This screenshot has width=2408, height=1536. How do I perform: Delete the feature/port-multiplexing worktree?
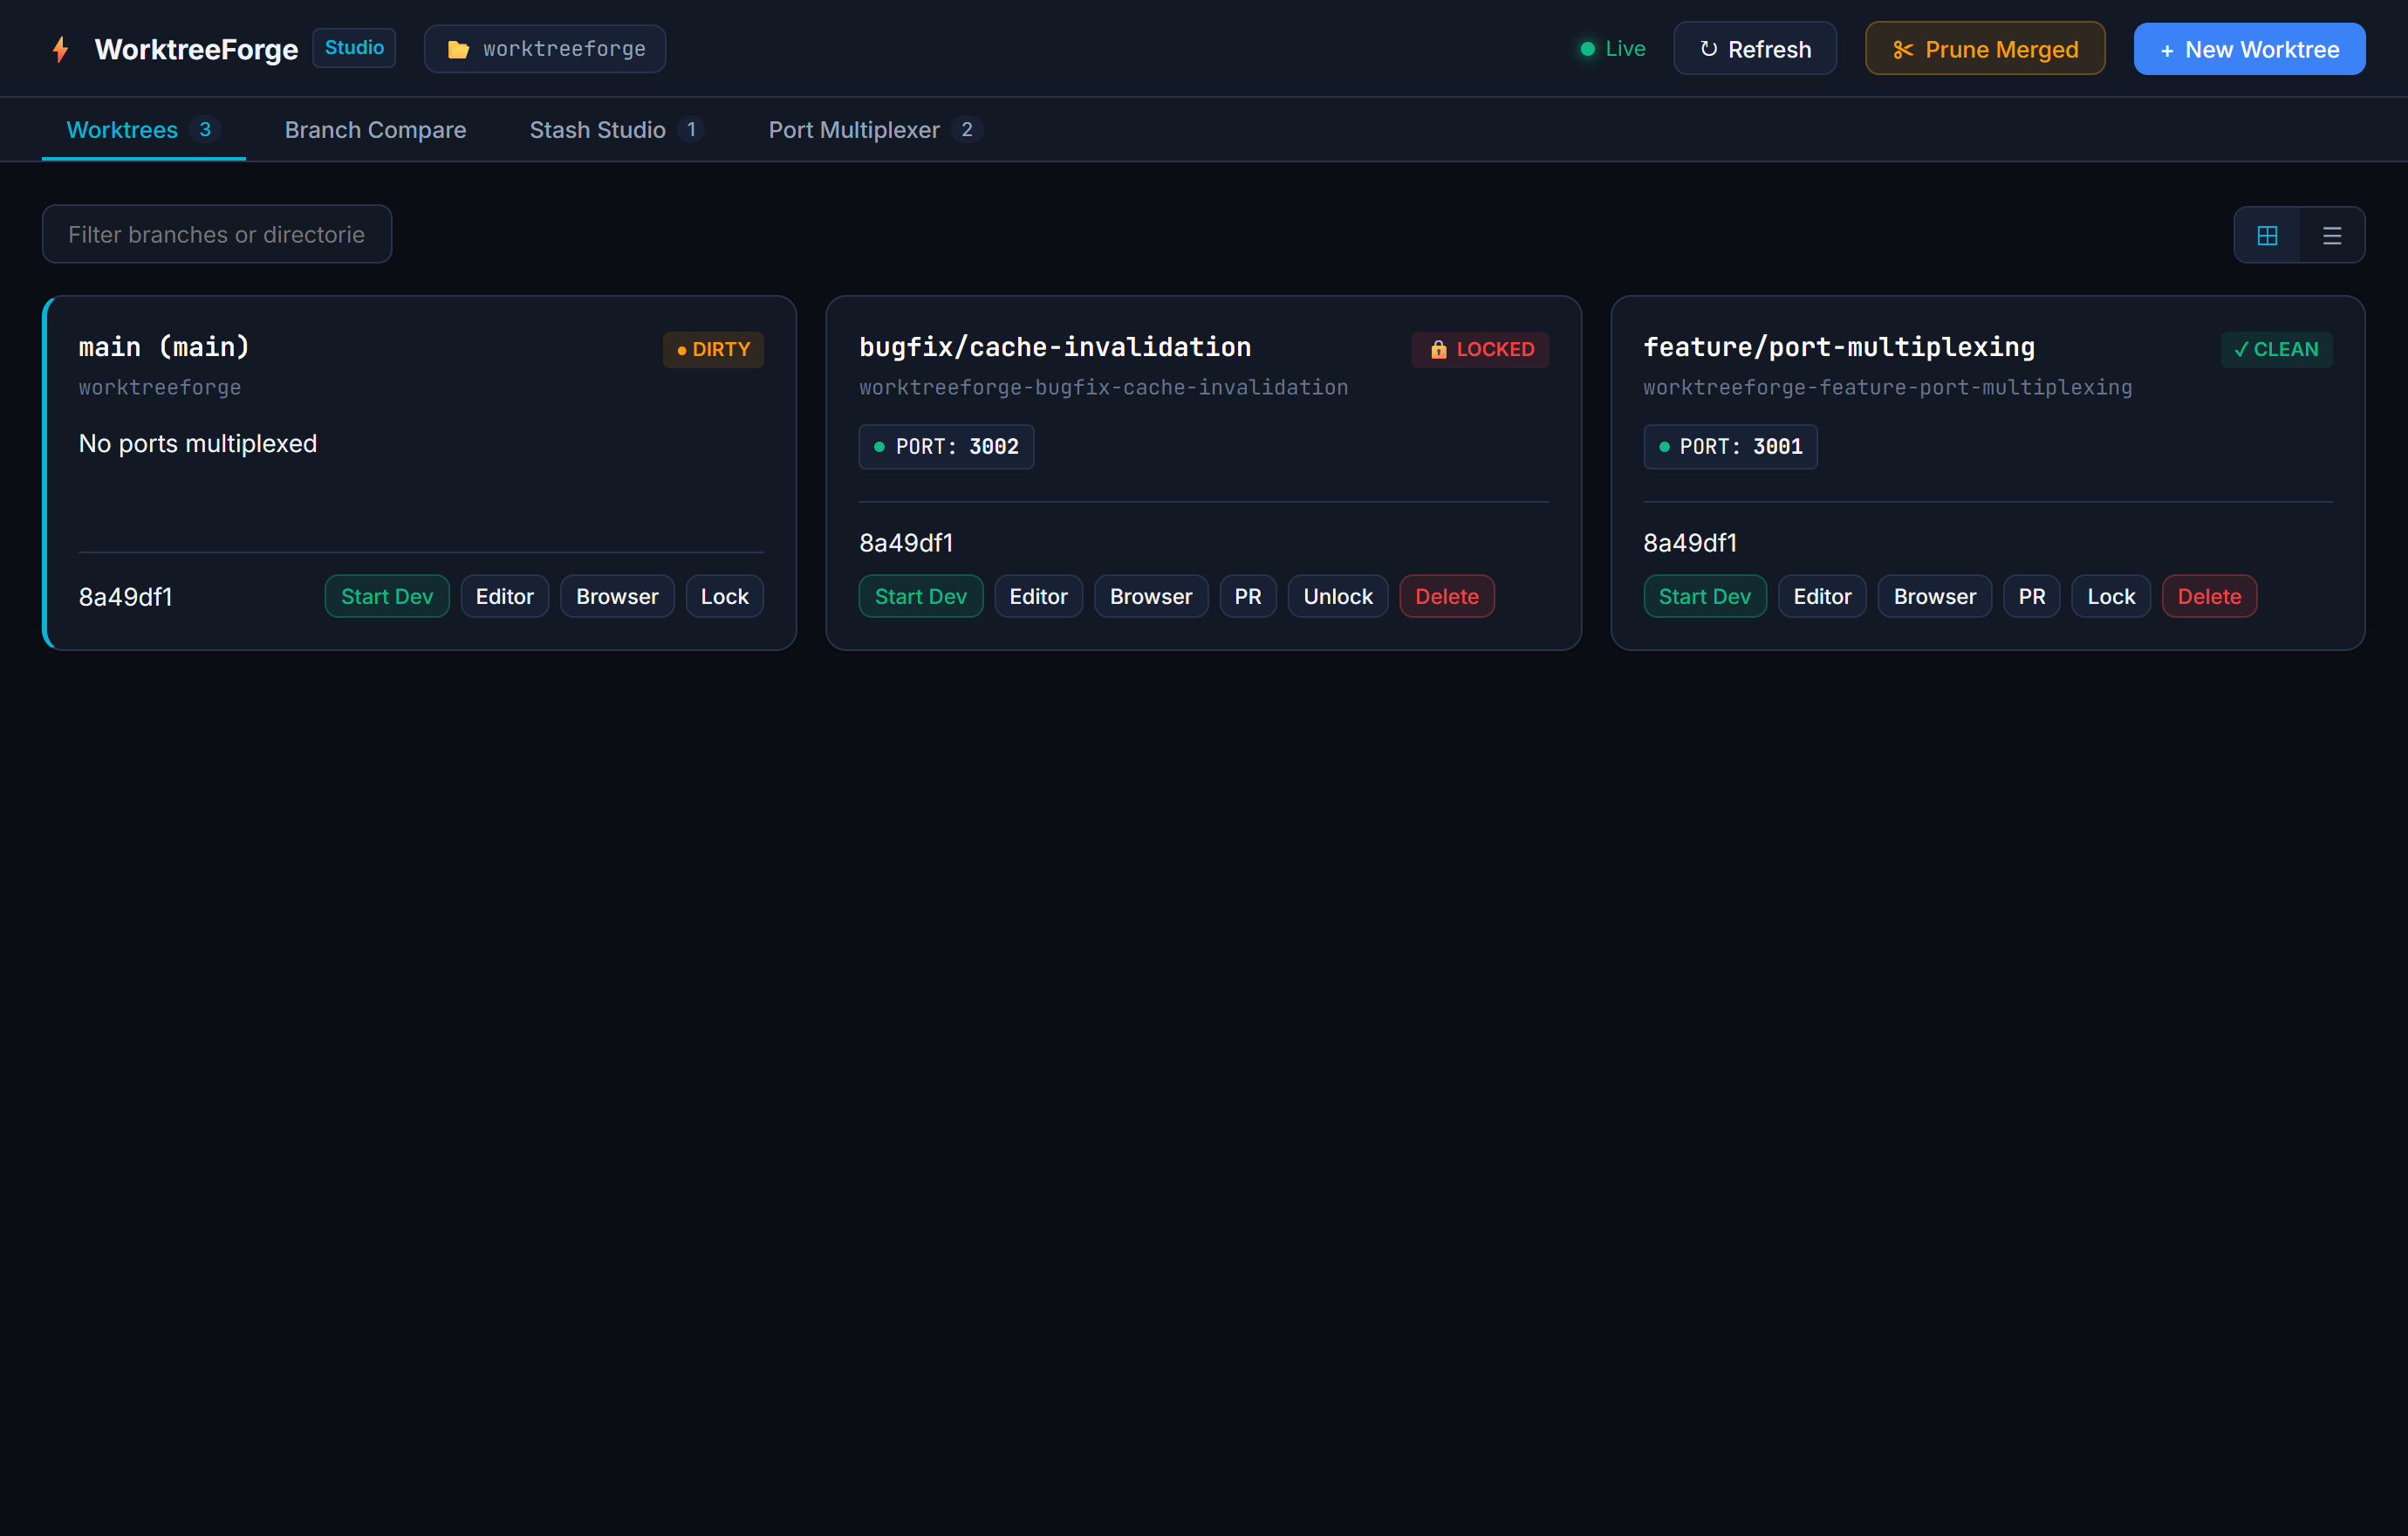[2209, 596]
